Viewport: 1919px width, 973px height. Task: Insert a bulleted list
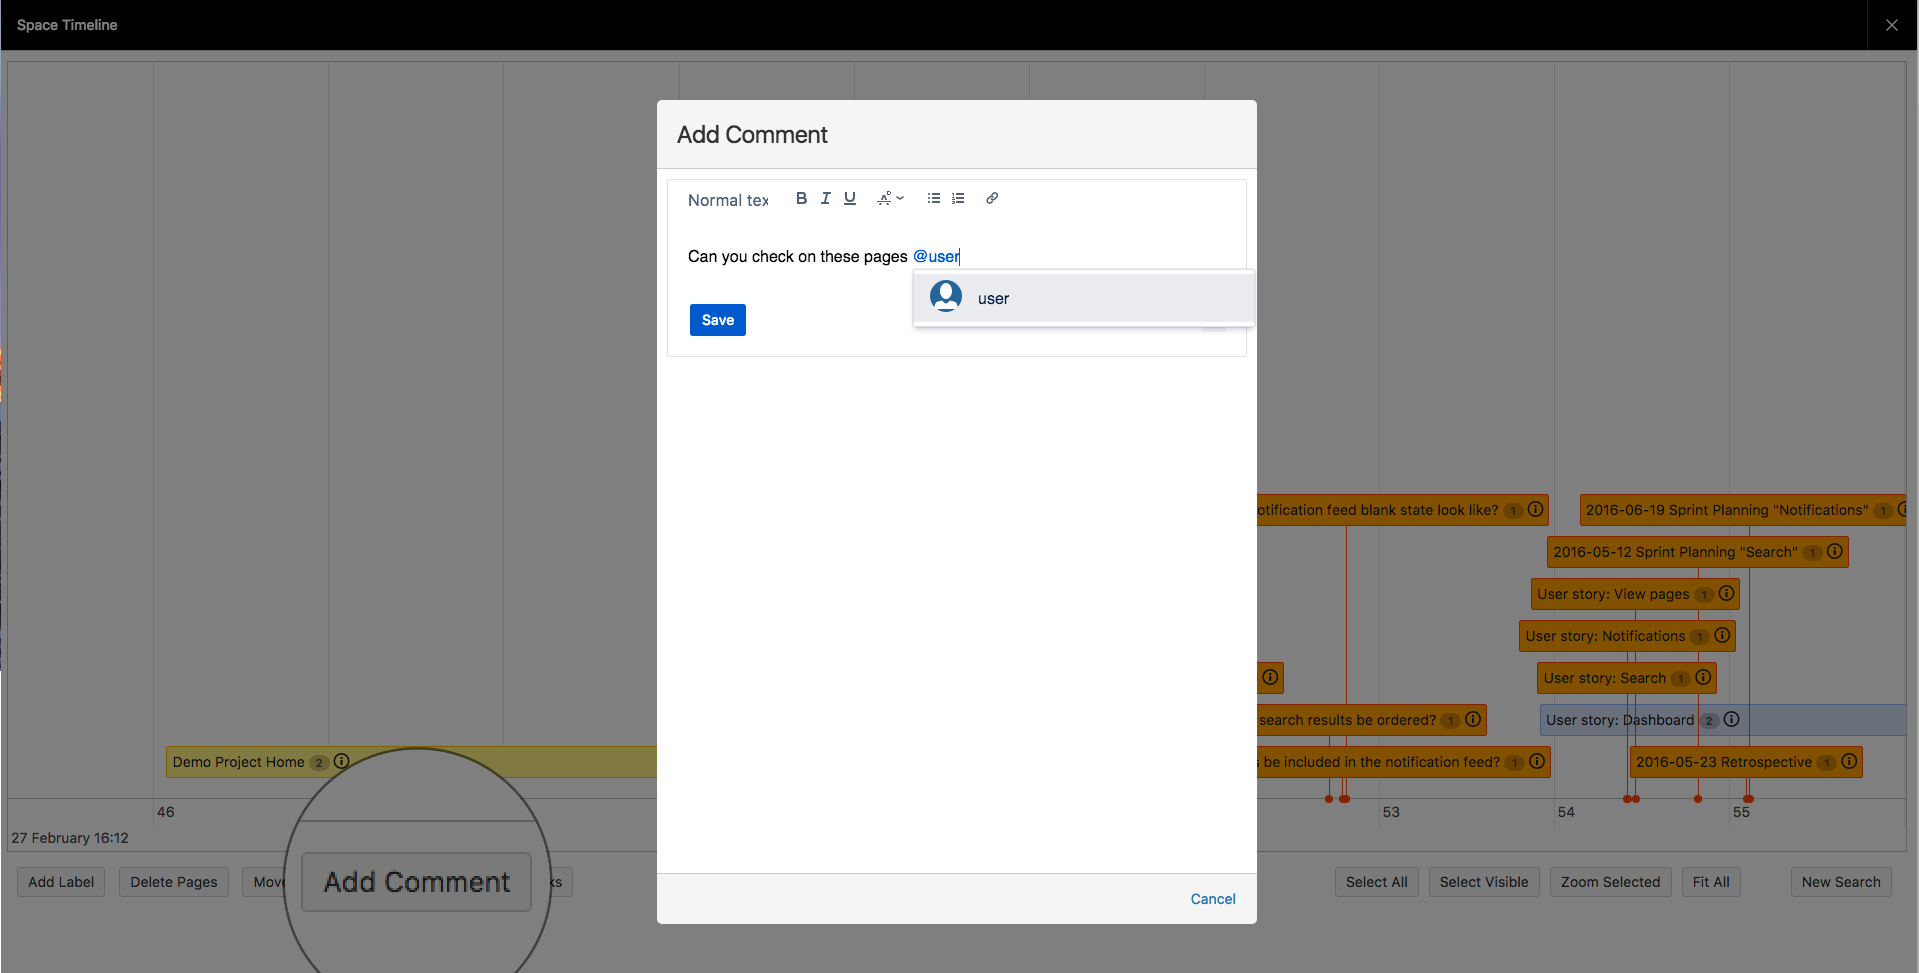click(934, 198)
